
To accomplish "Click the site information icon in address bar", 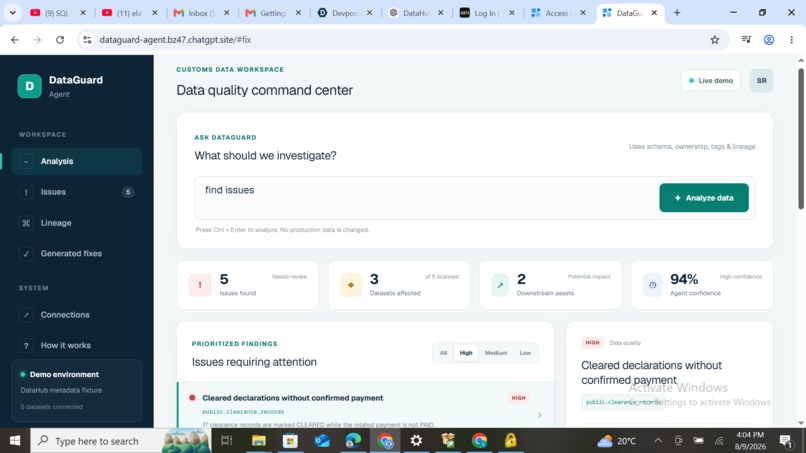I will click(87, 40).
